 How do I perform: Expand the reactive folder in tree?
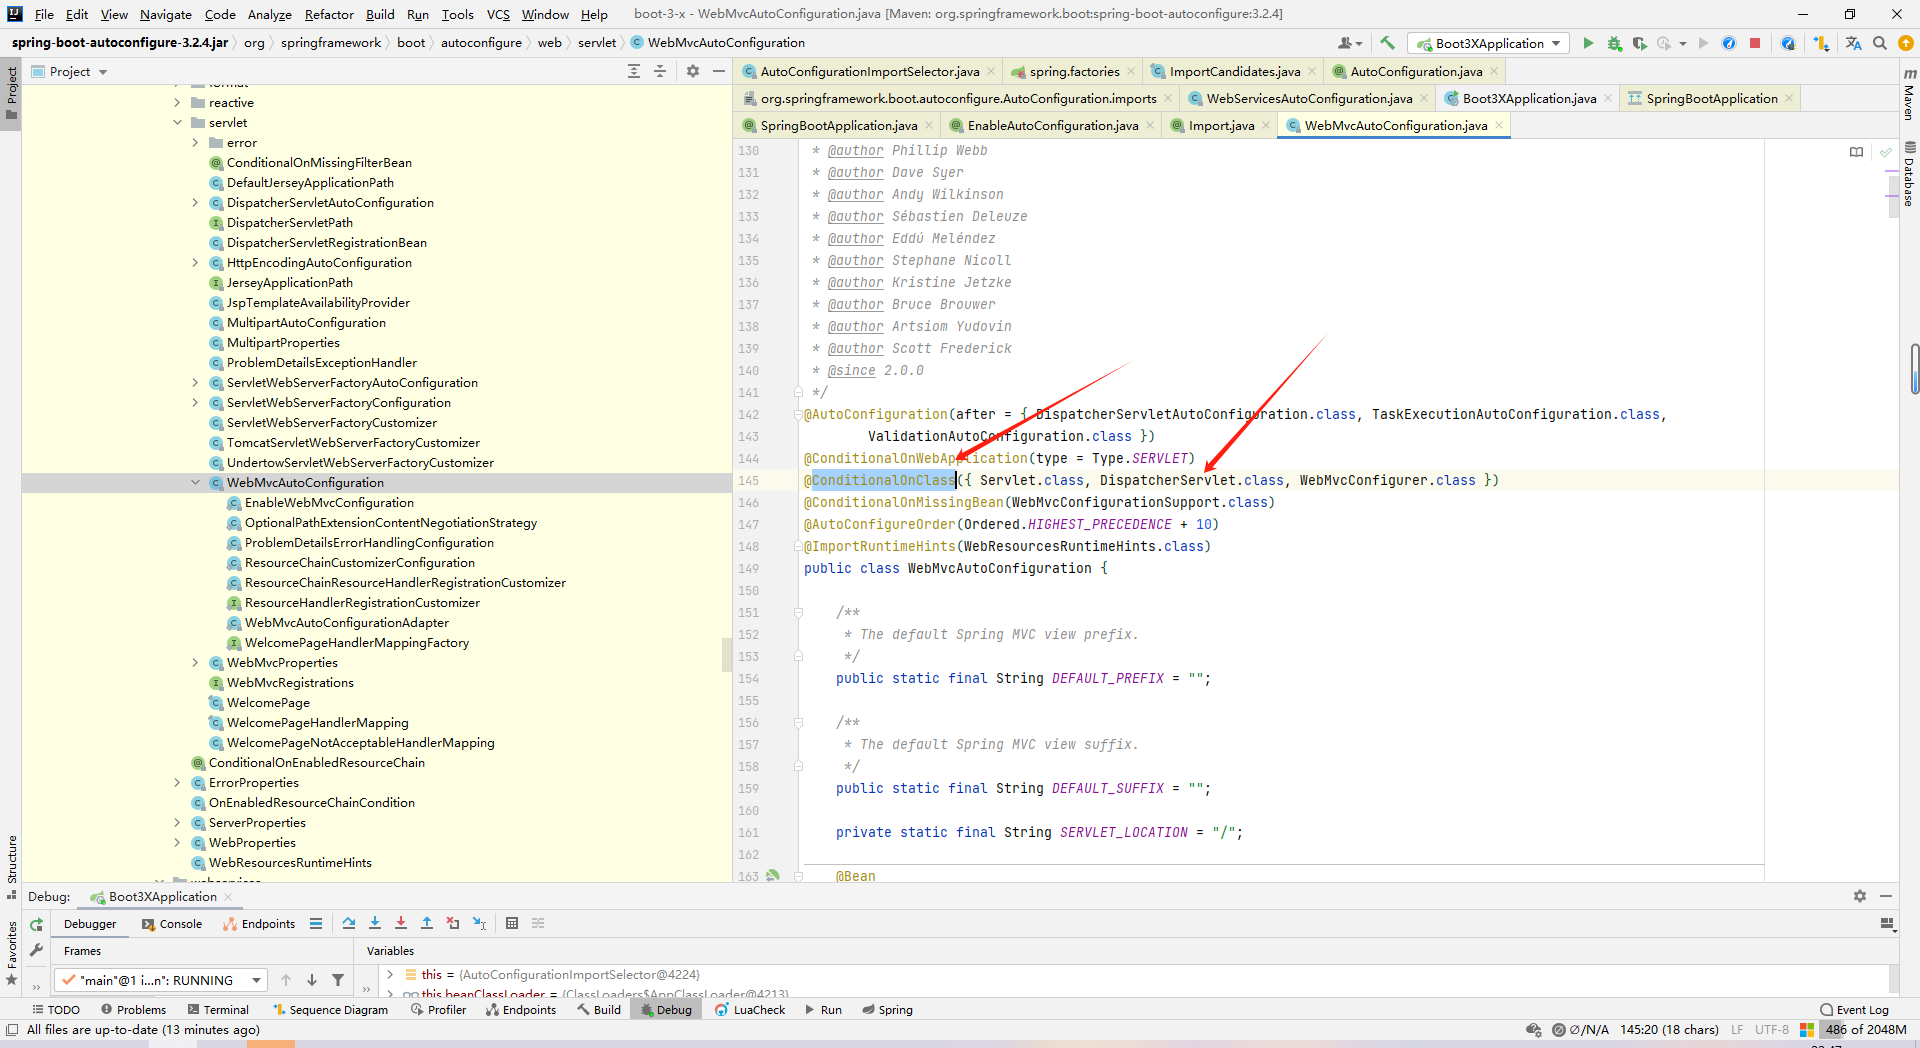(x=178, y=102)
